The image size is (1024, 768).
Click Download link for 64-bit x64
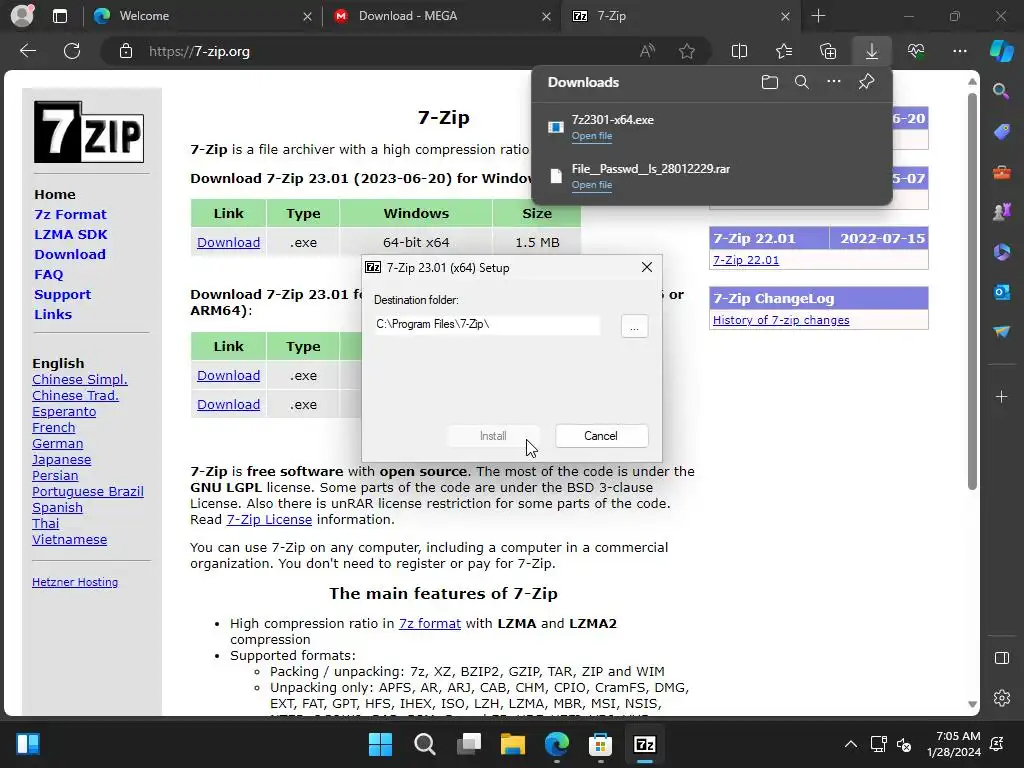(229, 242)
